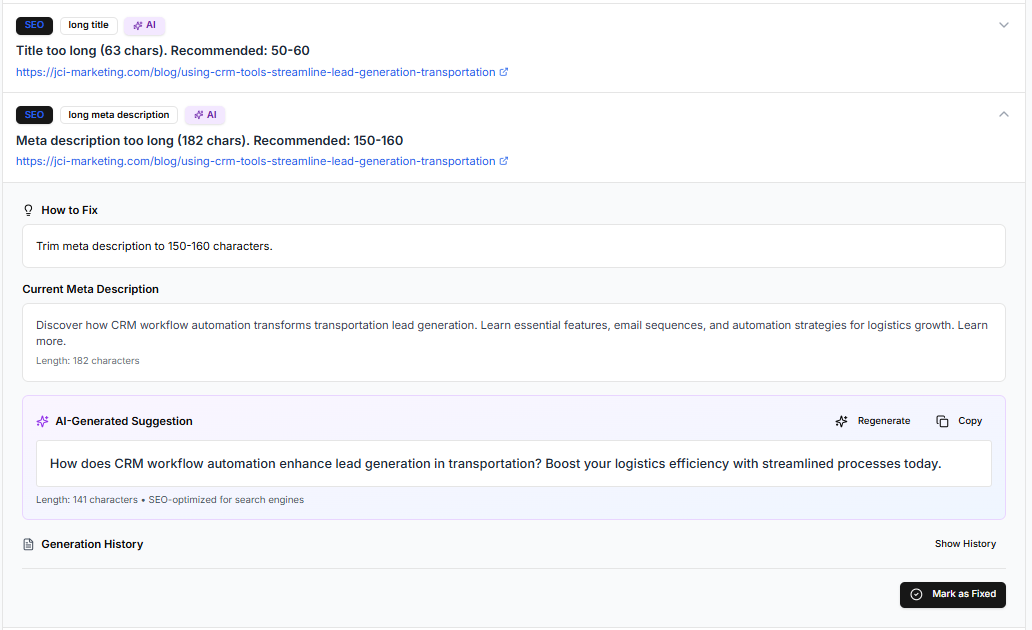Viewport: 1032px width, 630px height.
Task: Click the lightbulb icon next to How to Fix
Action: click(x=29, y=210)
